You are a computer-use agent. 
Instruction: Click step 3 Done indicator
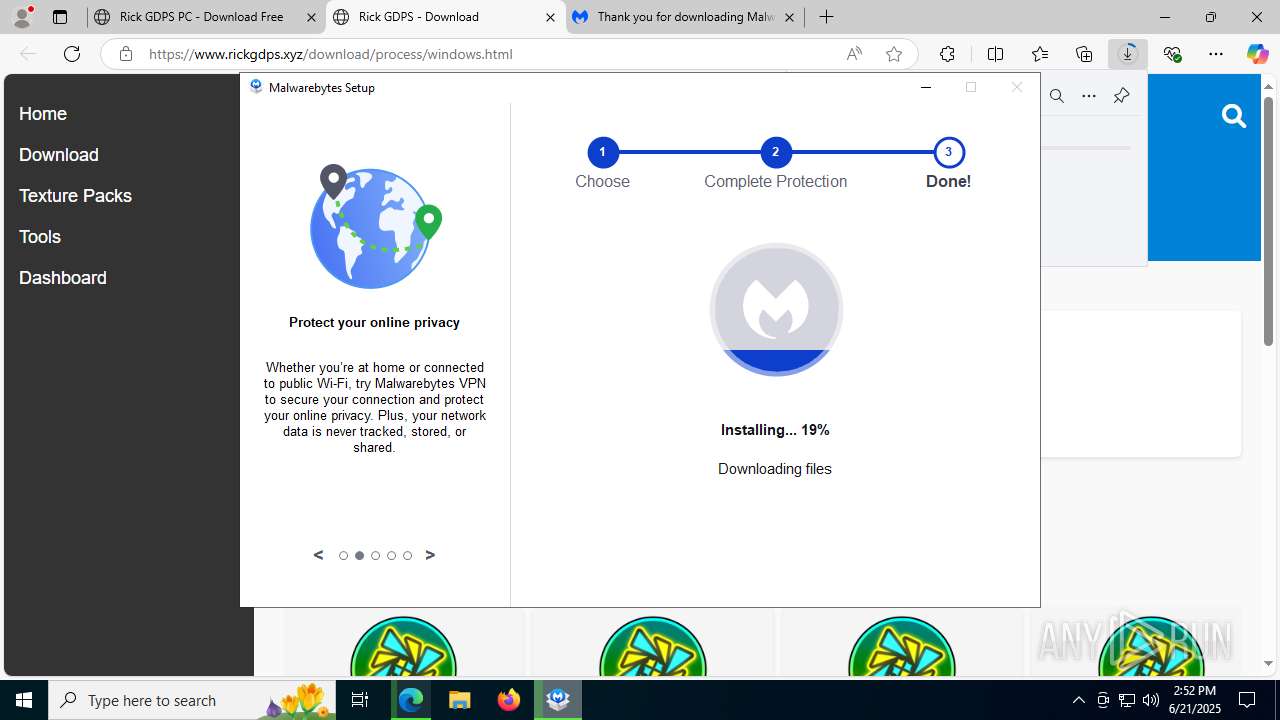point(948,152)
